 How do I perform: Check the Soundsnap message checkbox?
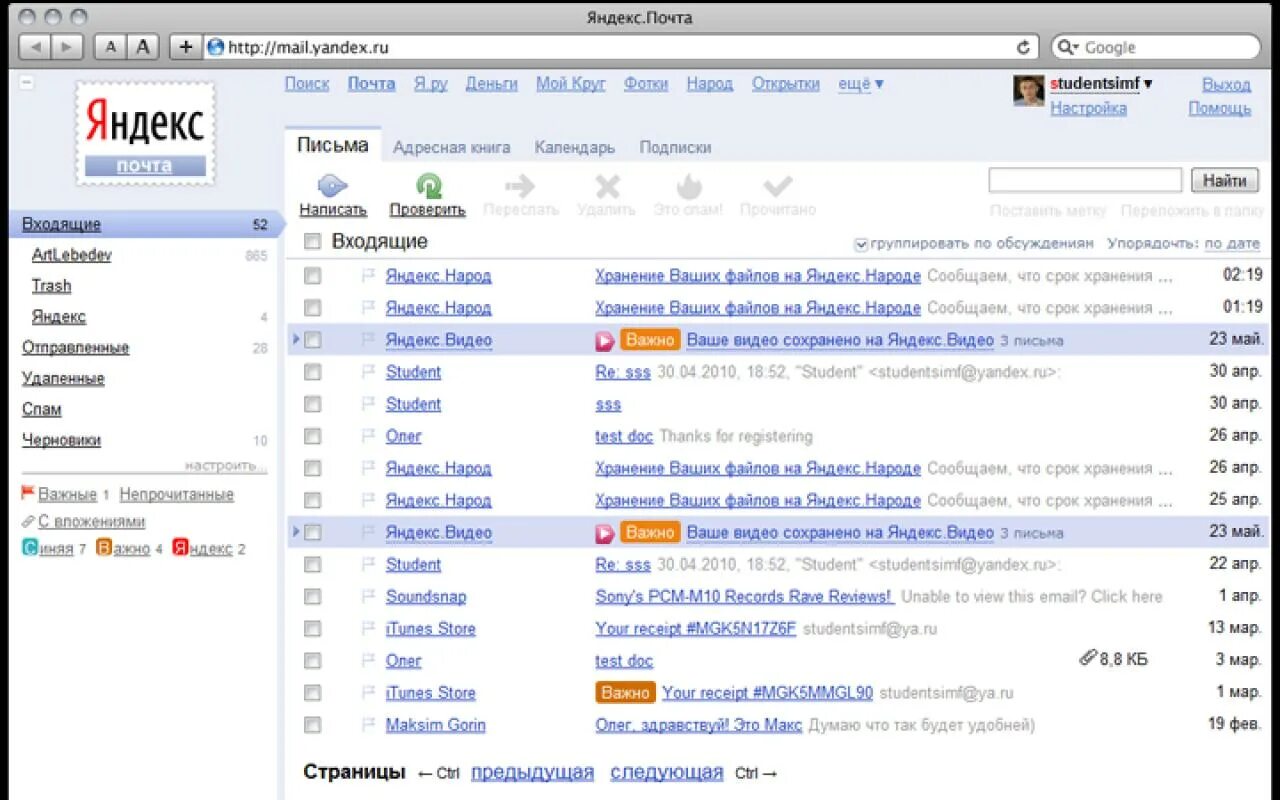click(x=312, y=596)
